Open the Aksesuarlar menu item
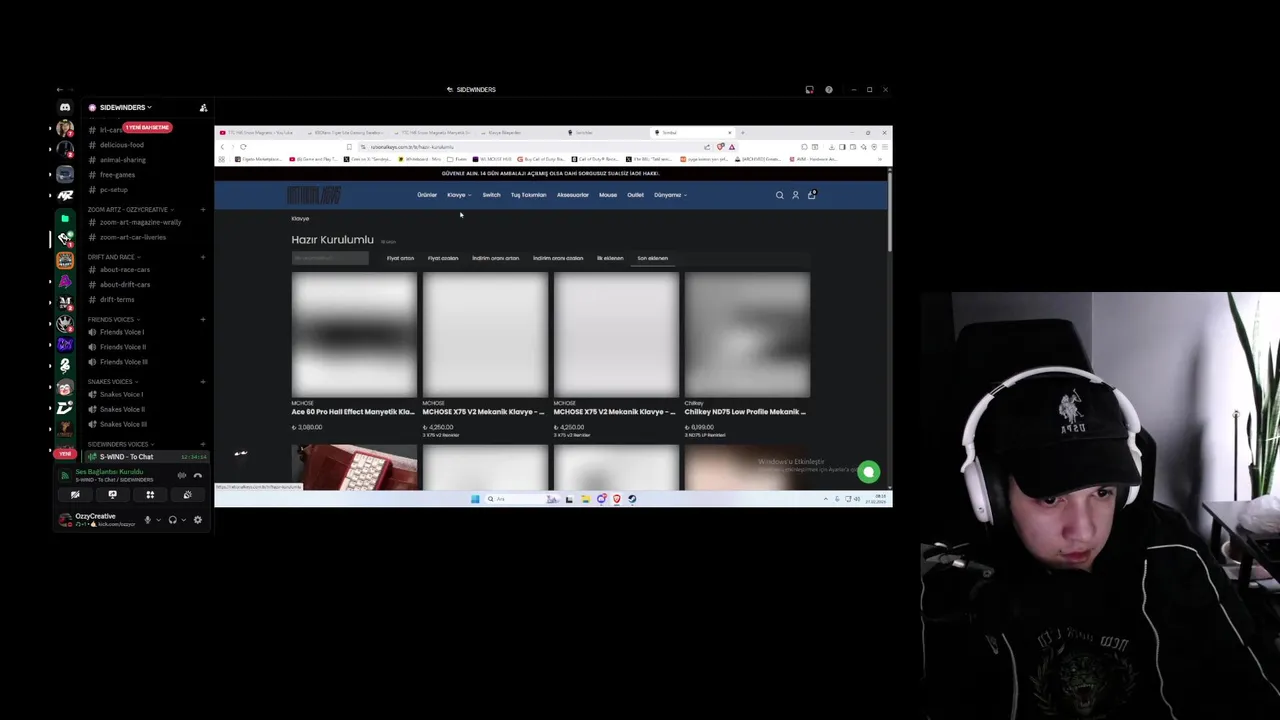The image size is (1280, 720). point(573,195)
